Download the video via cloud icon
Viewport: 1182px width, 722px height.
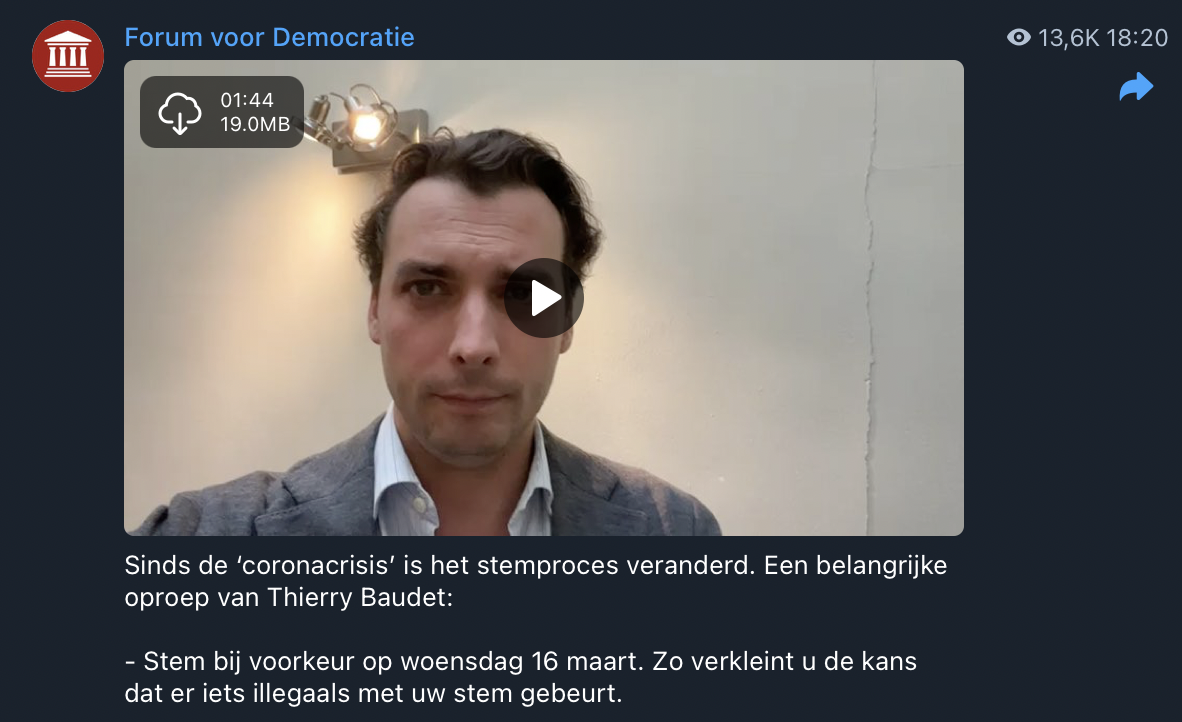click(x=179, y=112)
